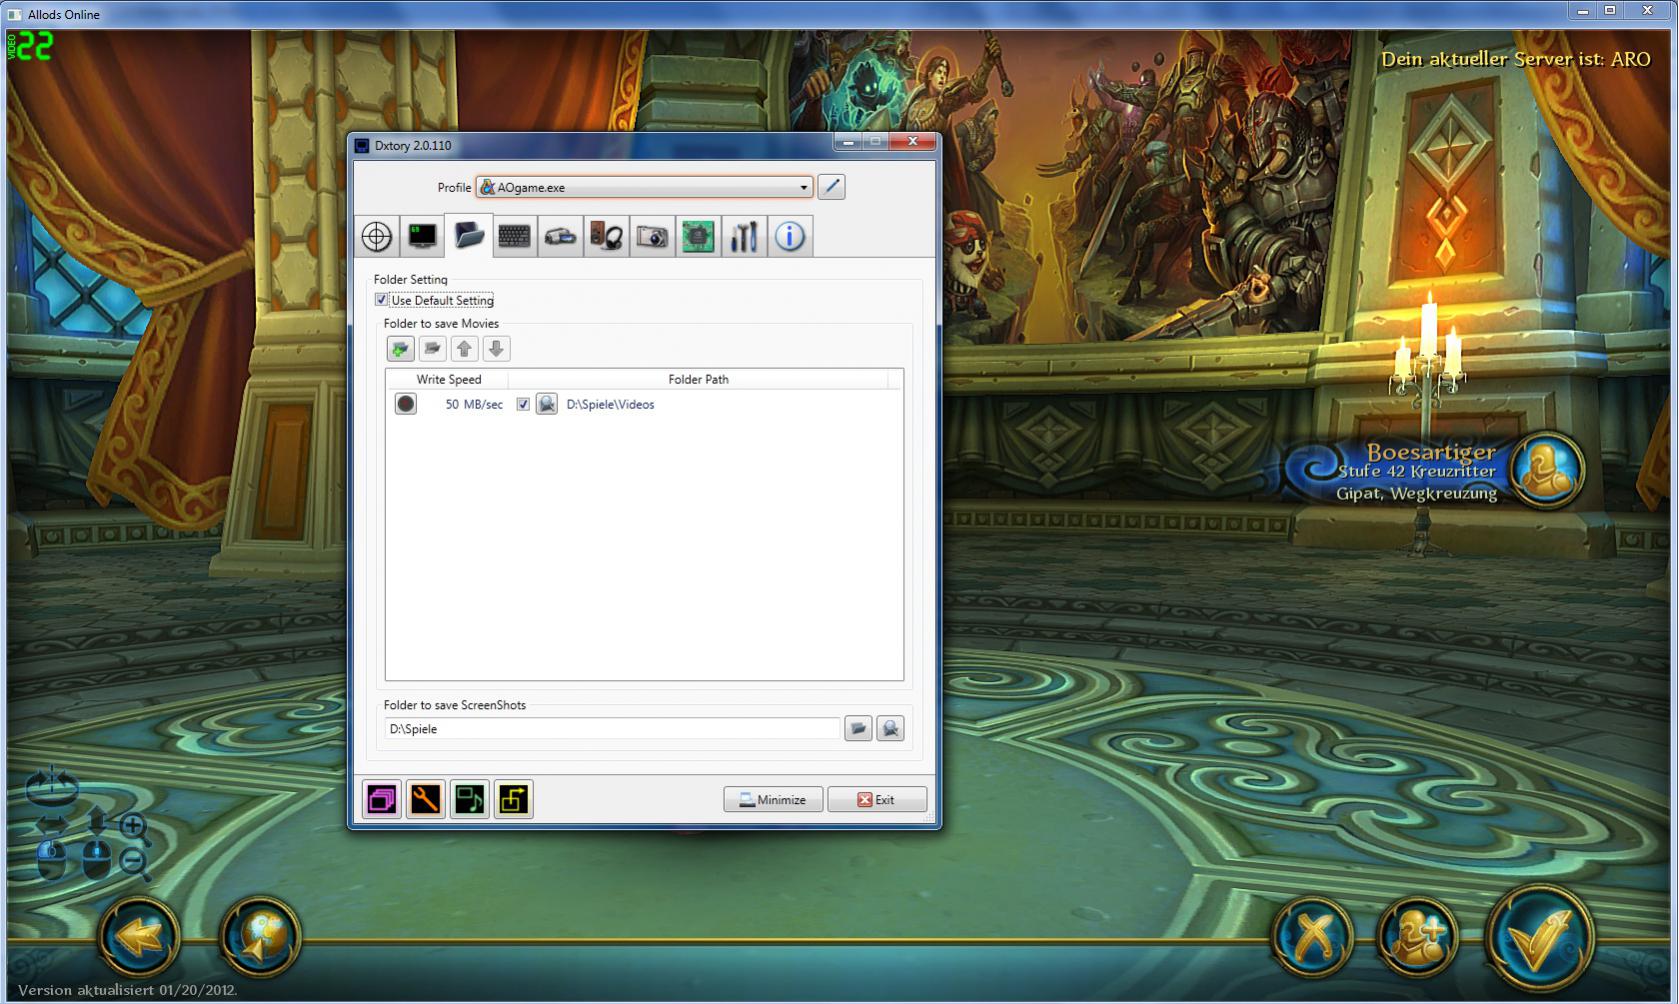Maximize the Allods Online window

1610,11
